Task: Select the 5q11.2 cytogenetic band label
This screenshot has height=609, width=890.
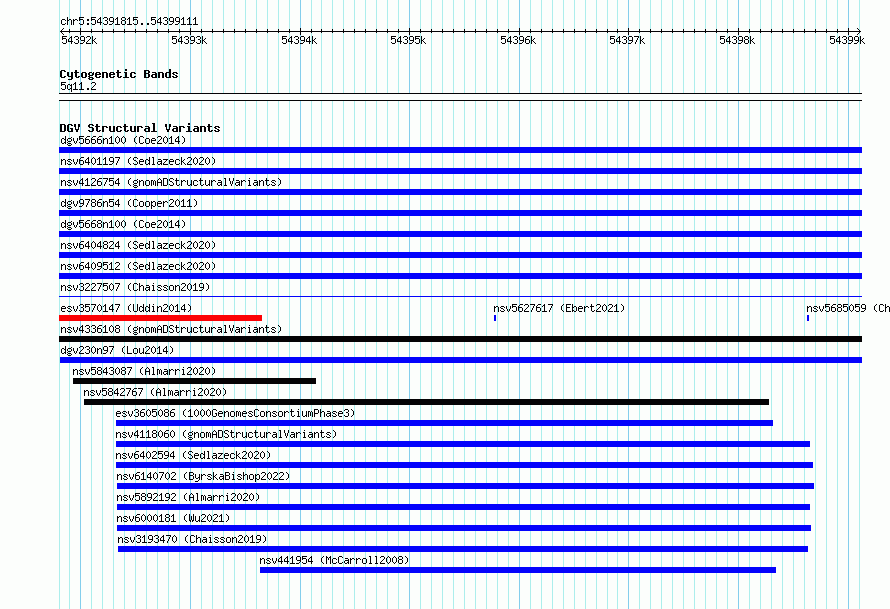Action: [78, 86]
